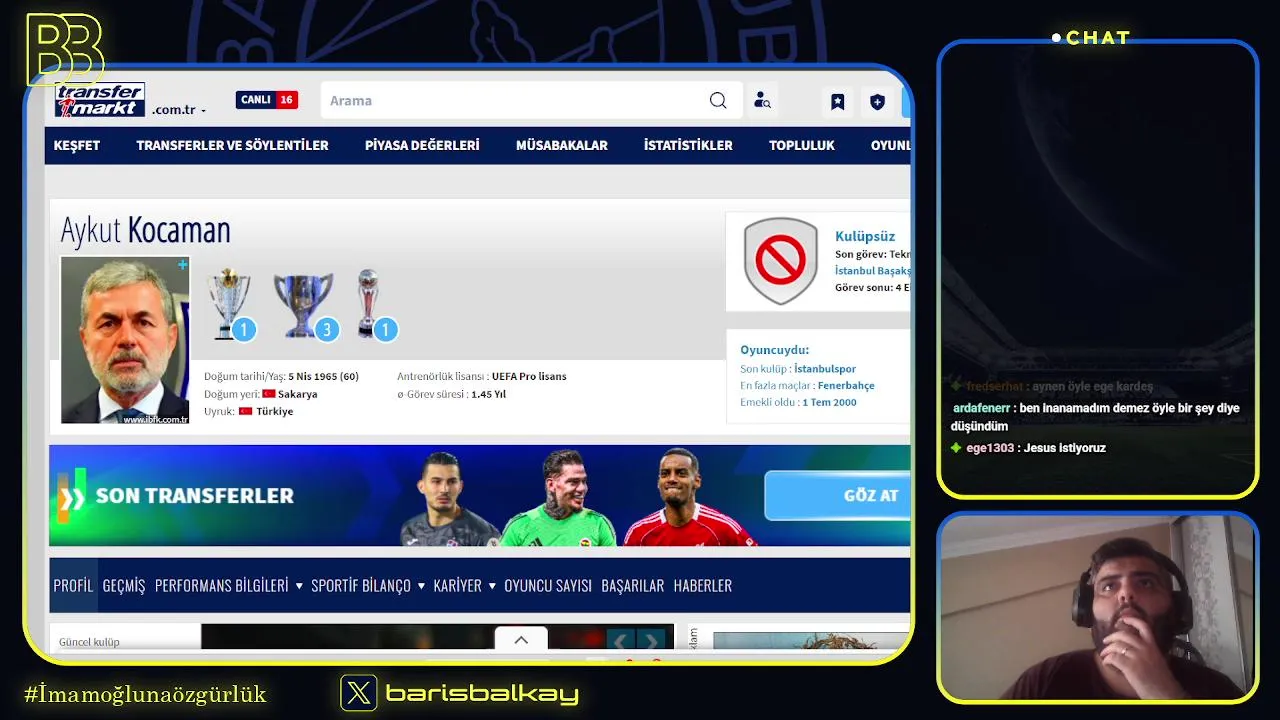Open the .com.tr domain dropdown

tap(180, 110)
